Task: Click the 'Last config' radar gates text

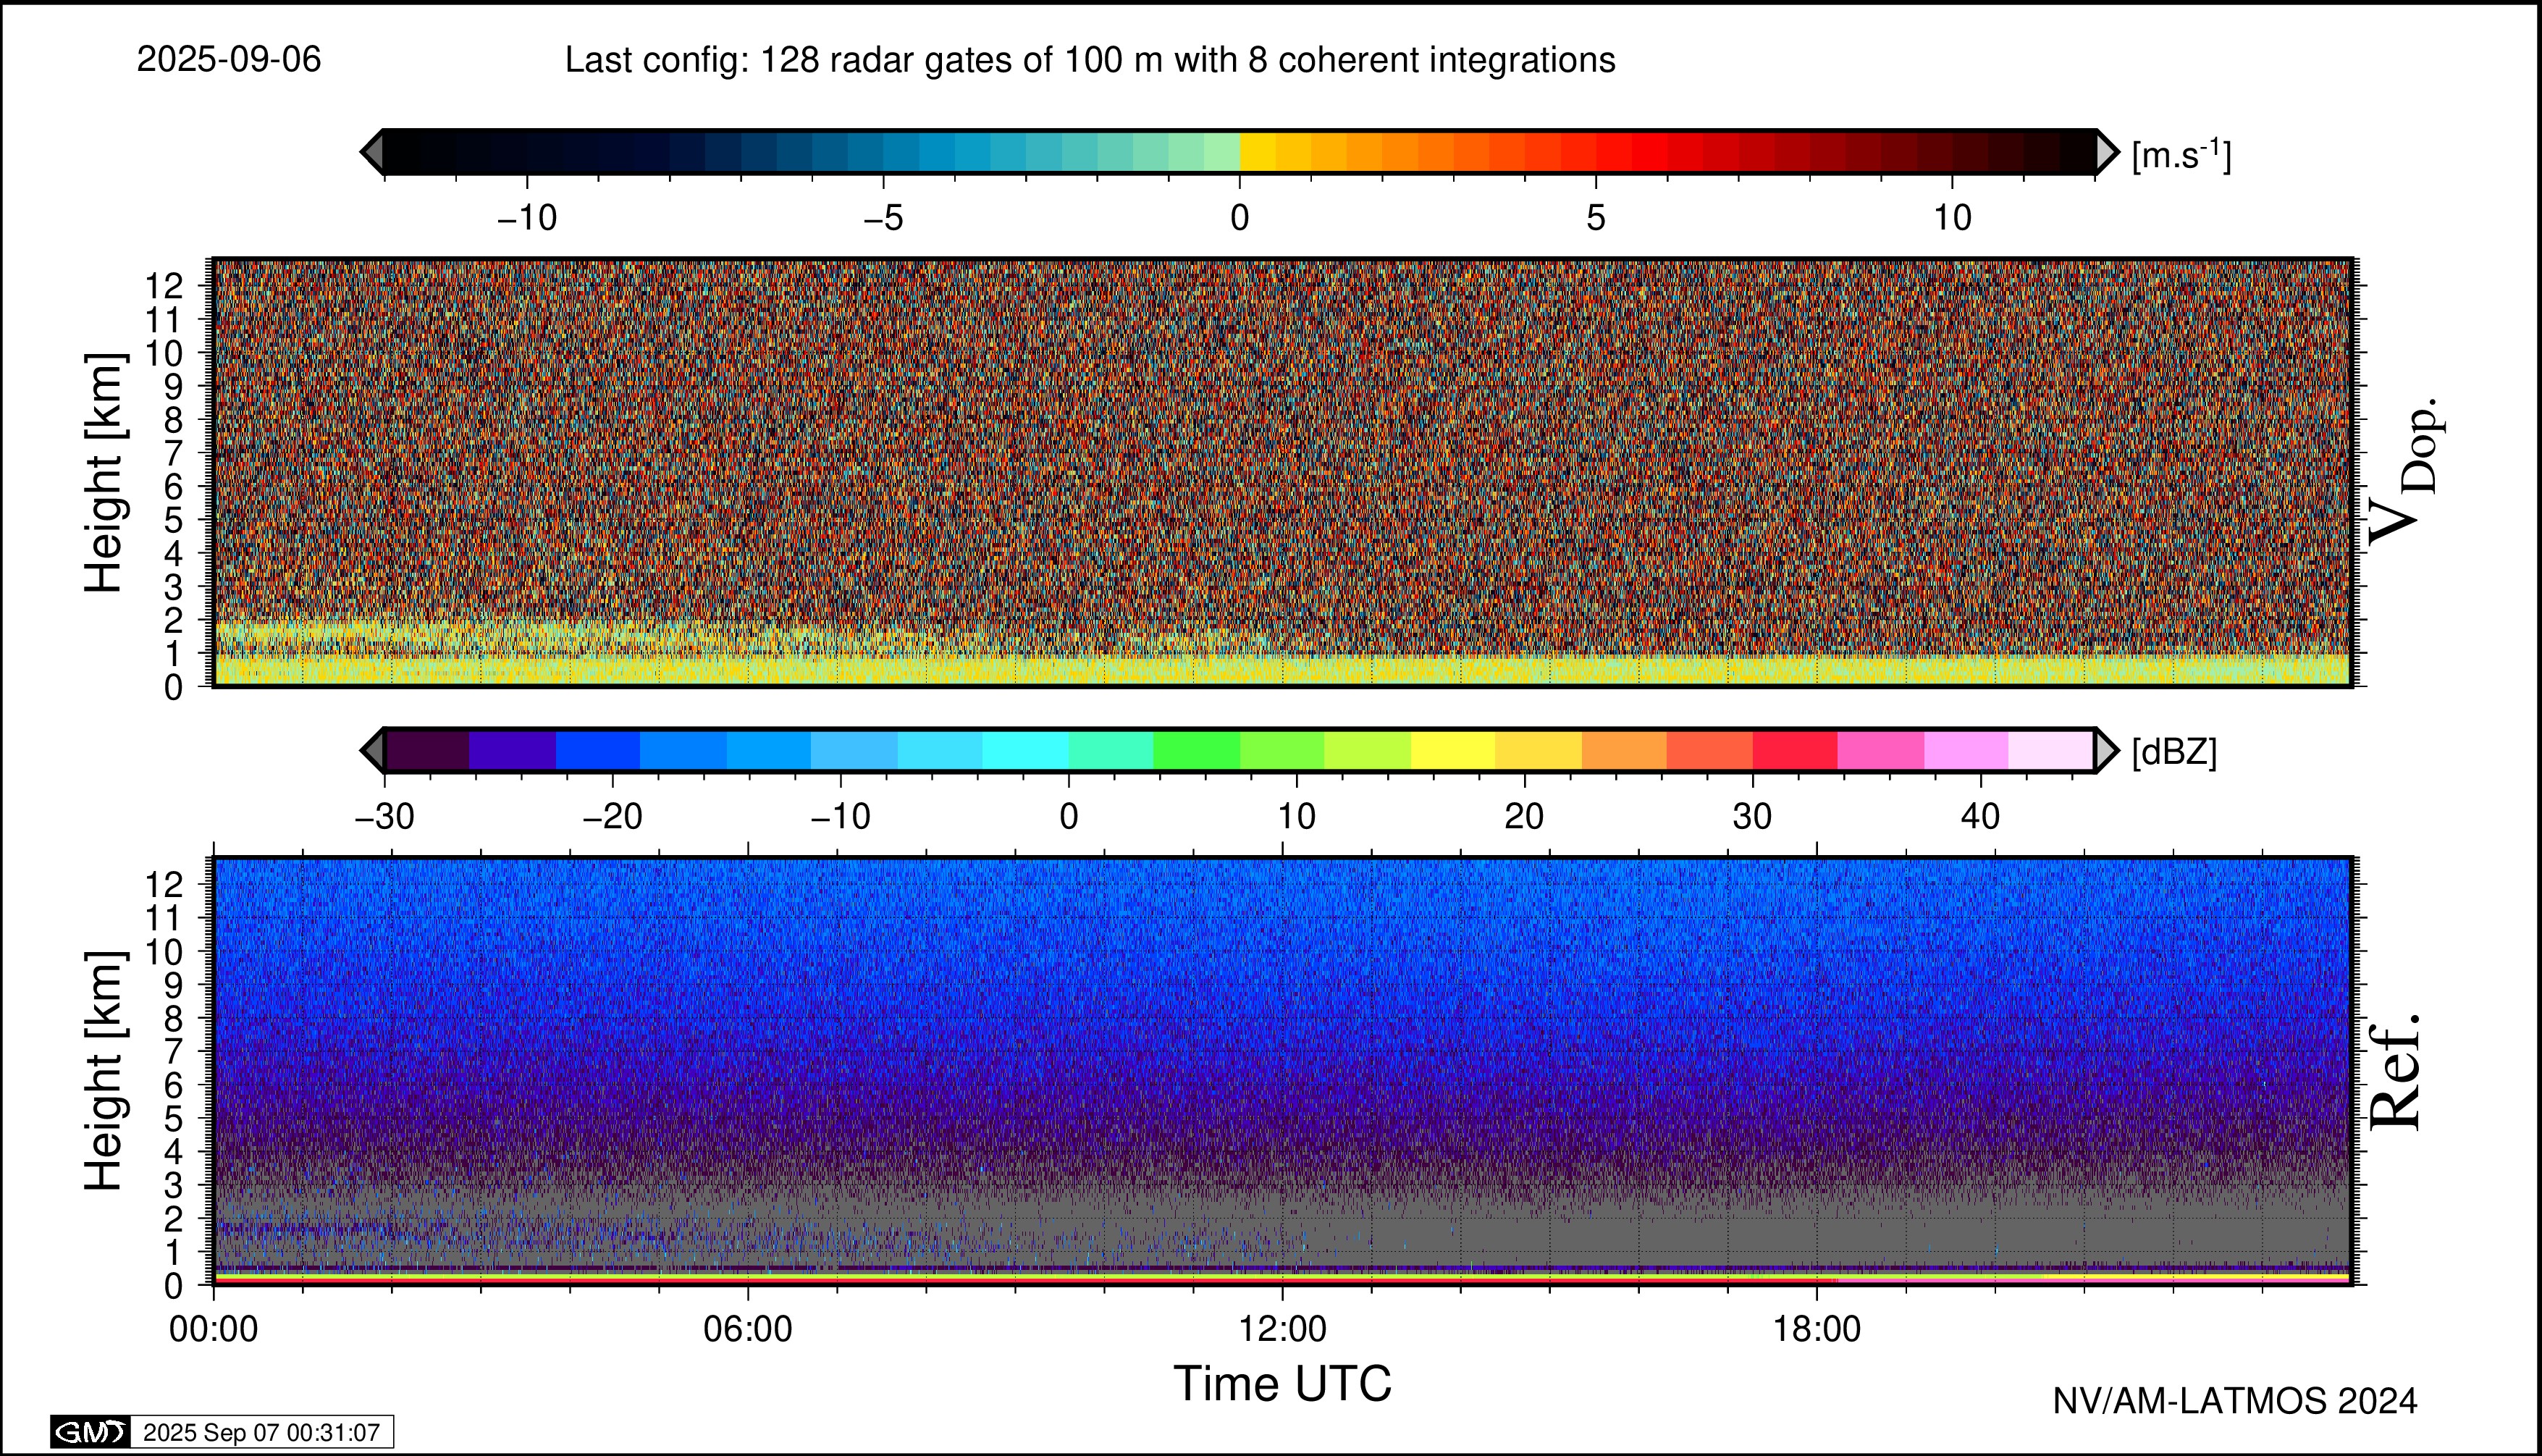Action: pos(1090,60)
